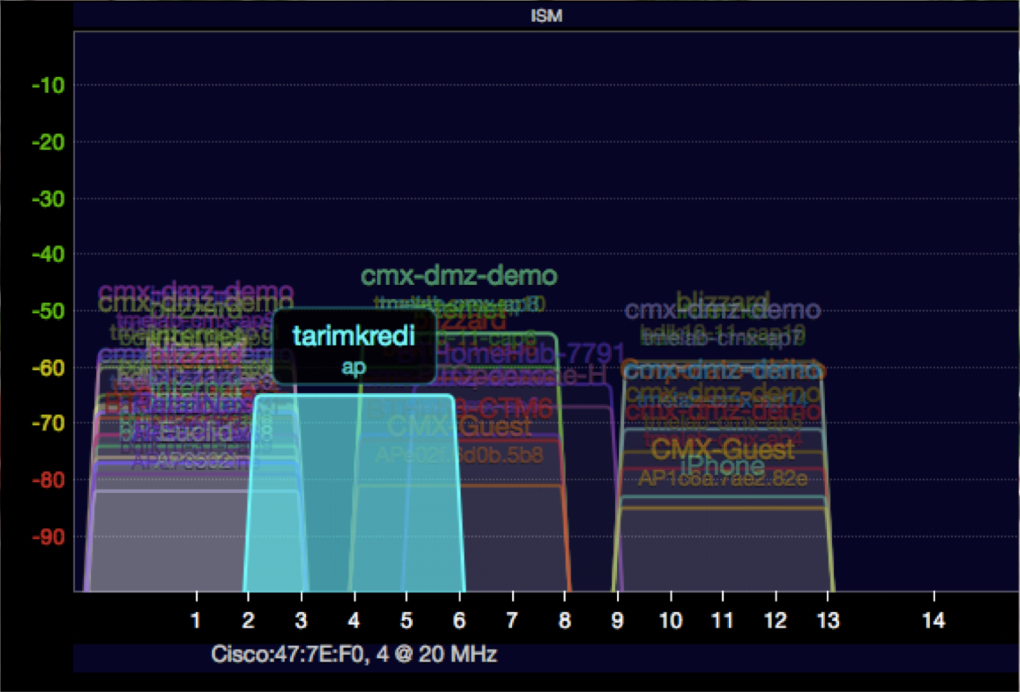Select channel 10 on the axis
The height and width of the screenshot is (692, 1020).
tap(671, 620)
